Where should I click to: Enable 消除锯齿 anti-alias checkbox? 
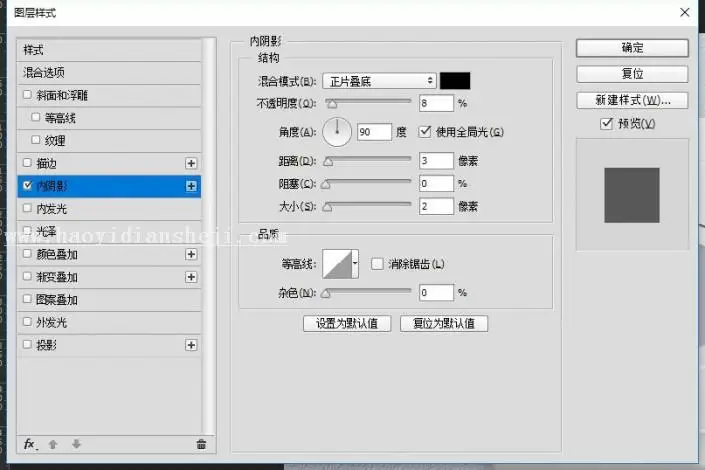click(x=377, y=264)
